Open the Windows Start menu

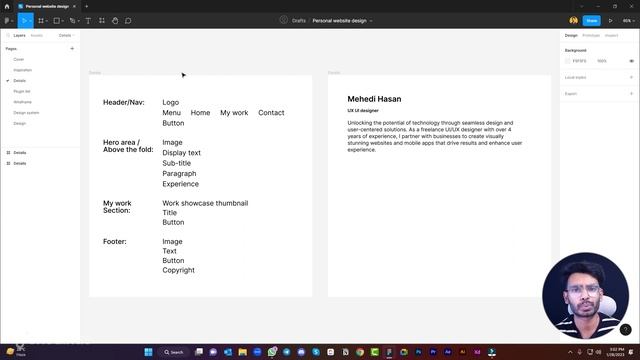click(x=149, y=352)
